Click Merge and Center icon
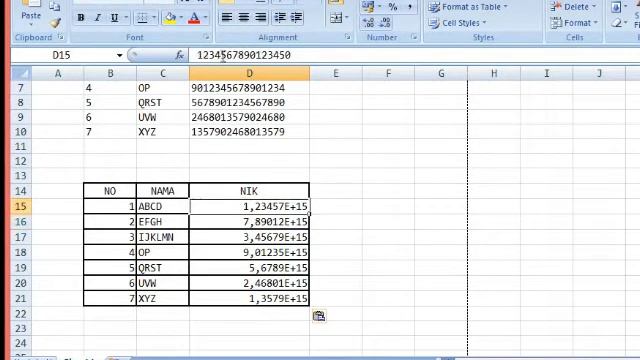Image resolution: width=640 pixels, height=360 pixels. tap(336, 18)
